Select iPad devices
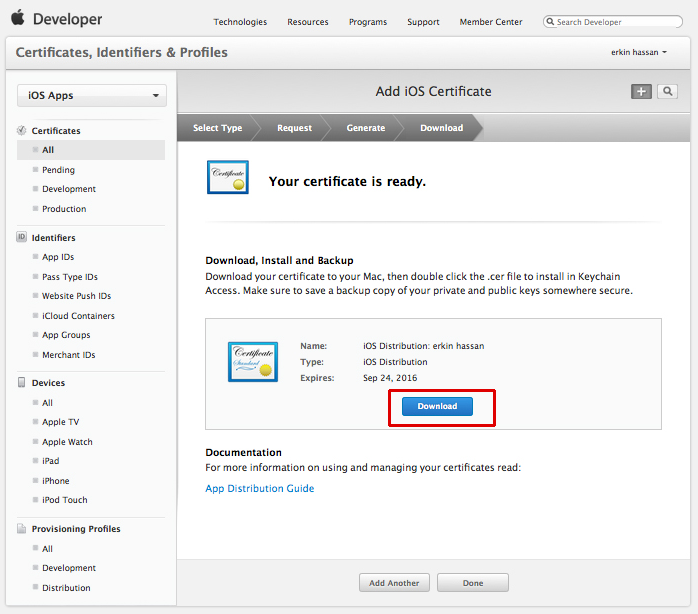This screenshot has height=614, width=698. [x=50, y=461]
